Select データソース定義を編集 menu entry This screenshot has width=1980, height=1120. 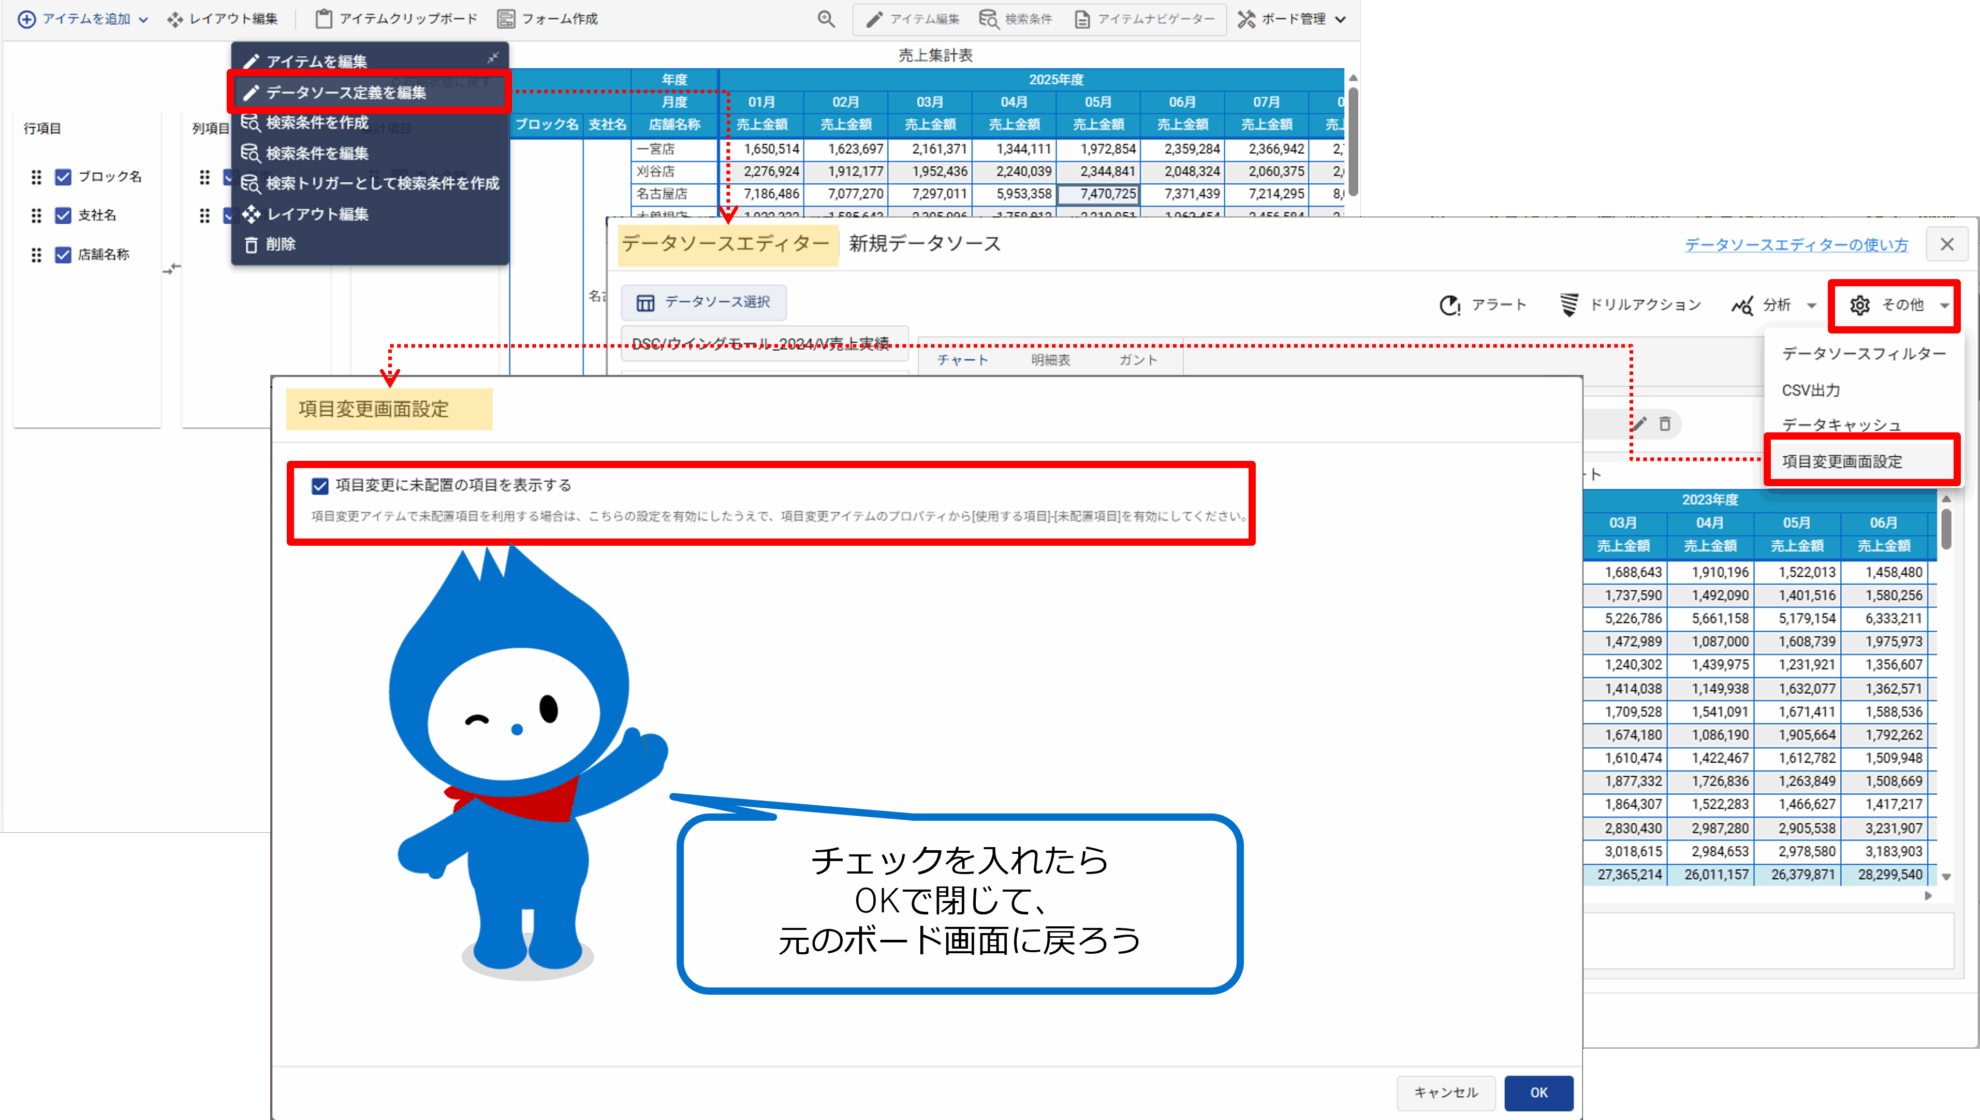pyautogui.click(x=346, y=92)
